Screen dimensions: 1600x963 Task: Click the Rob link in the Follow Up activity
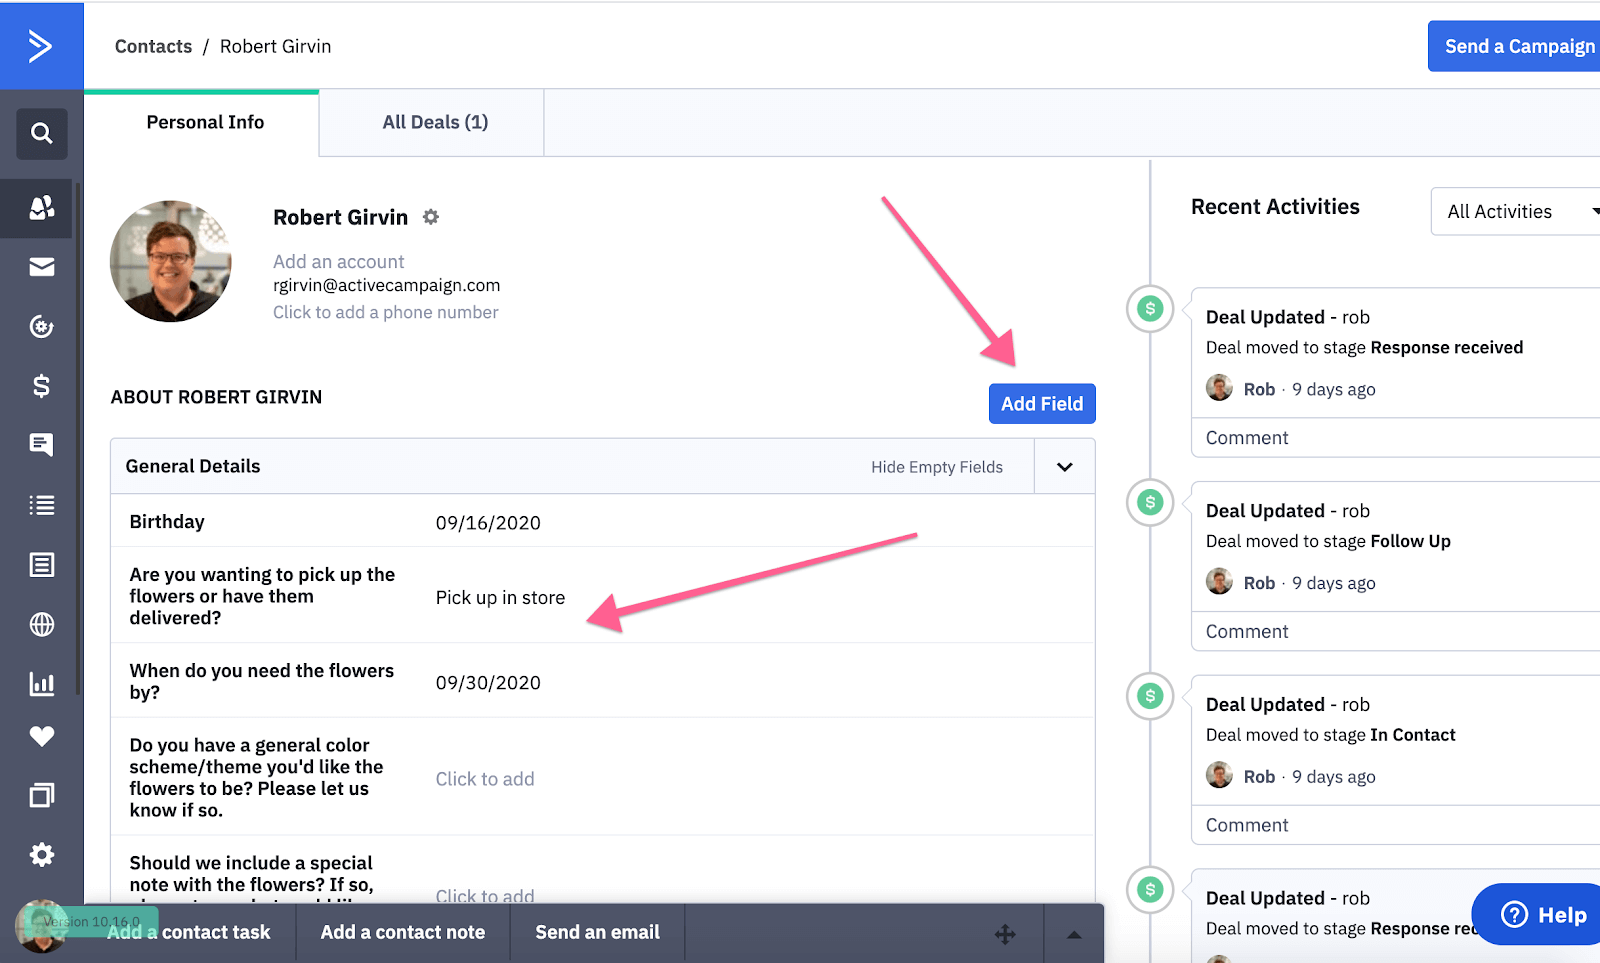[1259, 583]
